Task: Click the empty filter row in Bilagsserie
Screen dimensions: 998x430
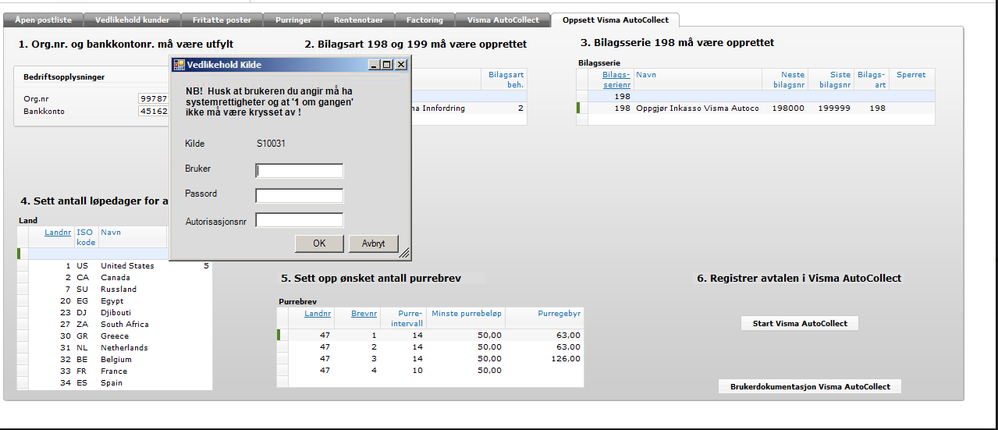Action: [756, 96]
